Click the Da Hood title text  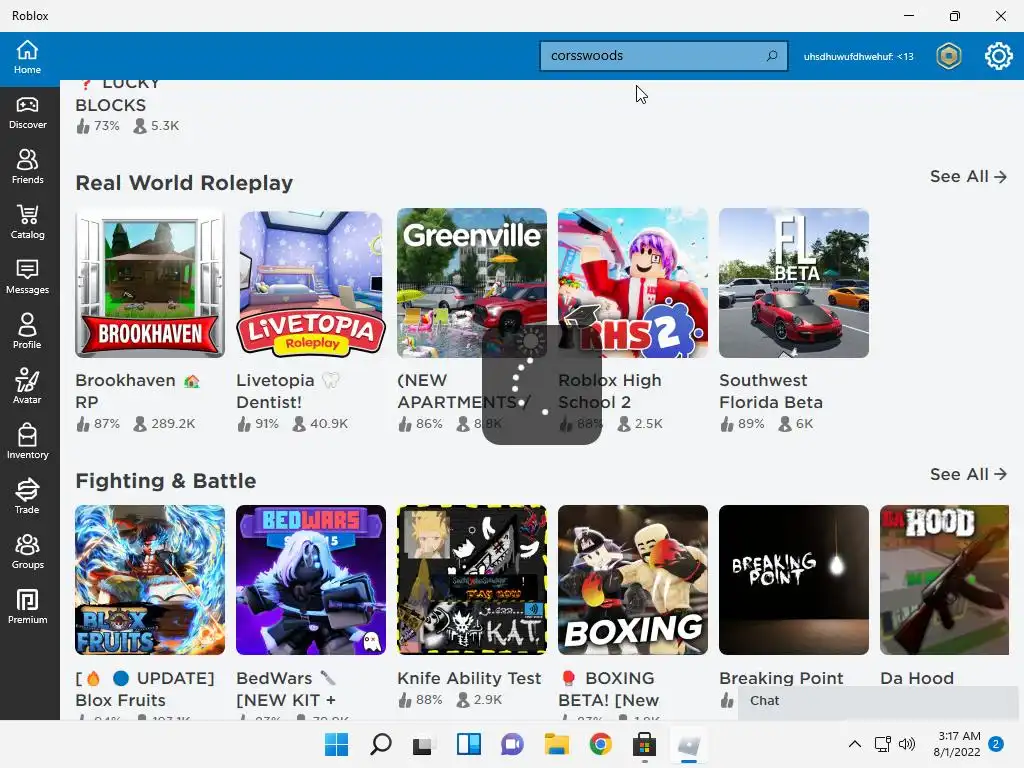tap(917, 678)
